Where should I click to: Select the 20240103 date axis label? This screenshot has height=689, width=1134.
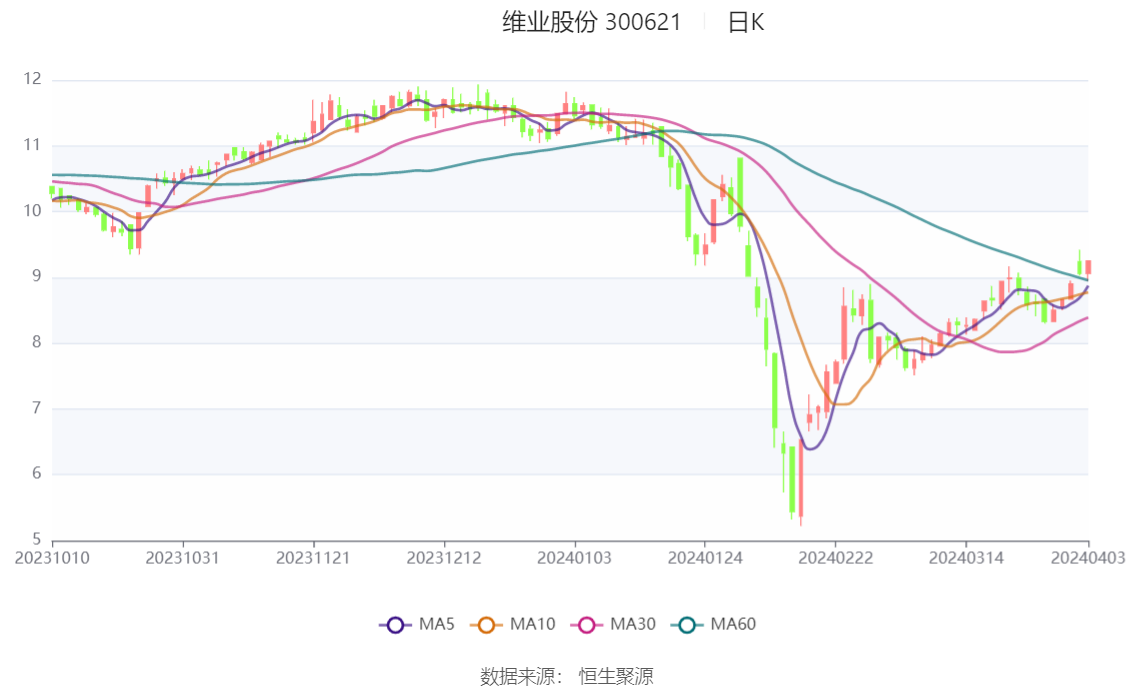point(574,558)
